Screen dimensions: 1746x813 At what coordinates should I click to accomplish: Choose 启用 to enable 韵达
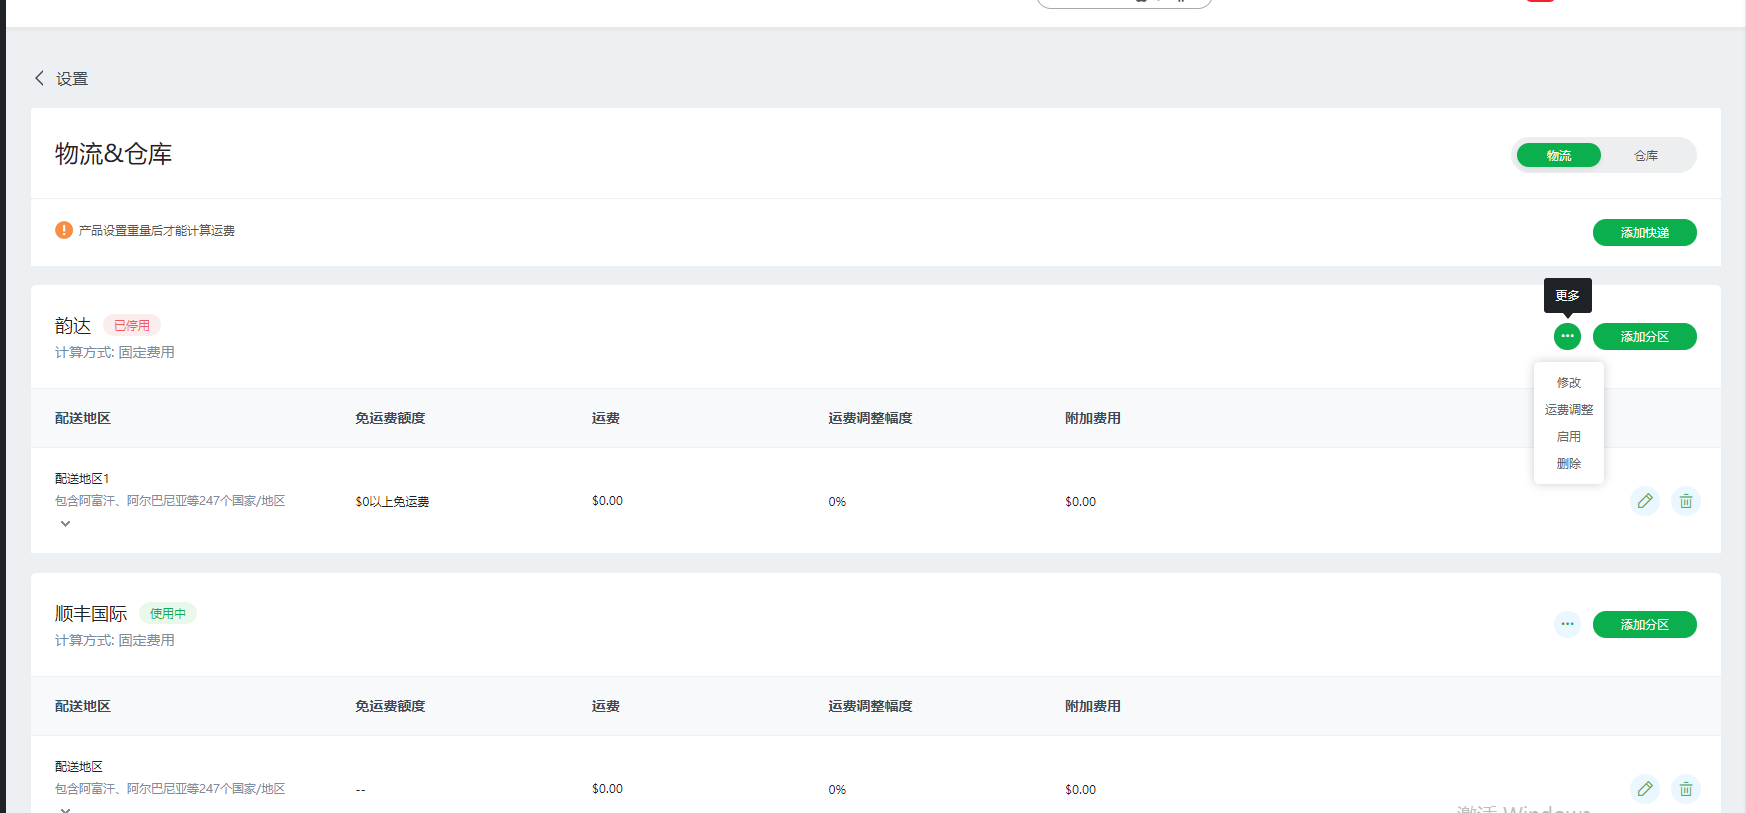point(1568,436)
